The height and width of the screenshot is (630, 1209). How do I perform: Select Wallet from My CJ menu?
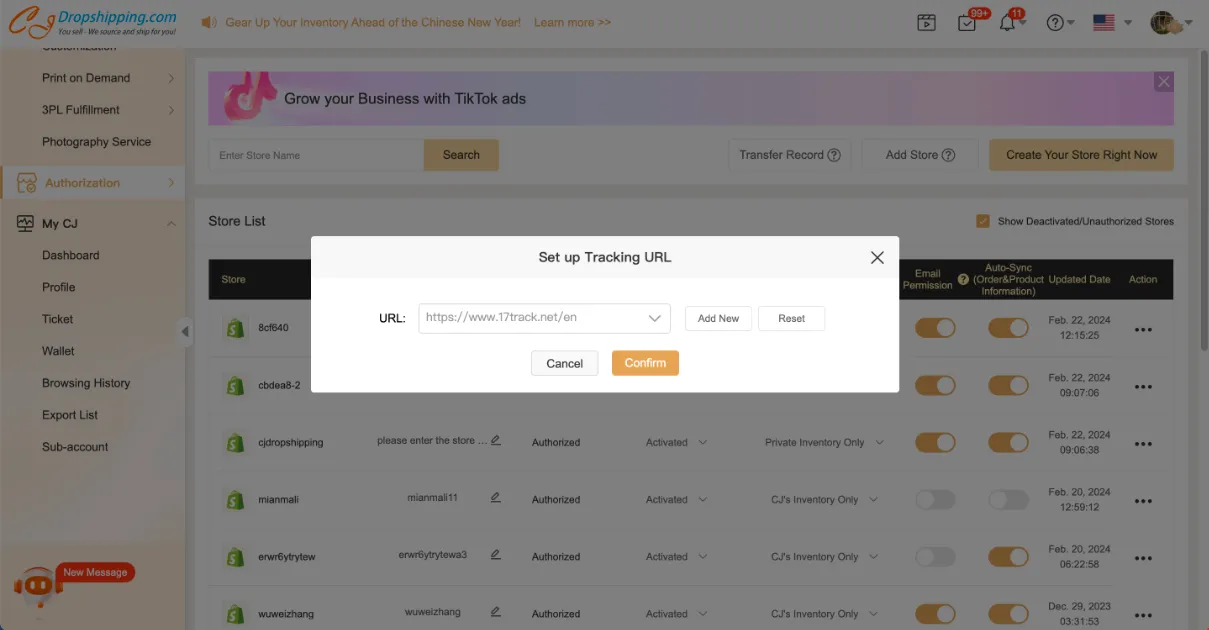58,351
